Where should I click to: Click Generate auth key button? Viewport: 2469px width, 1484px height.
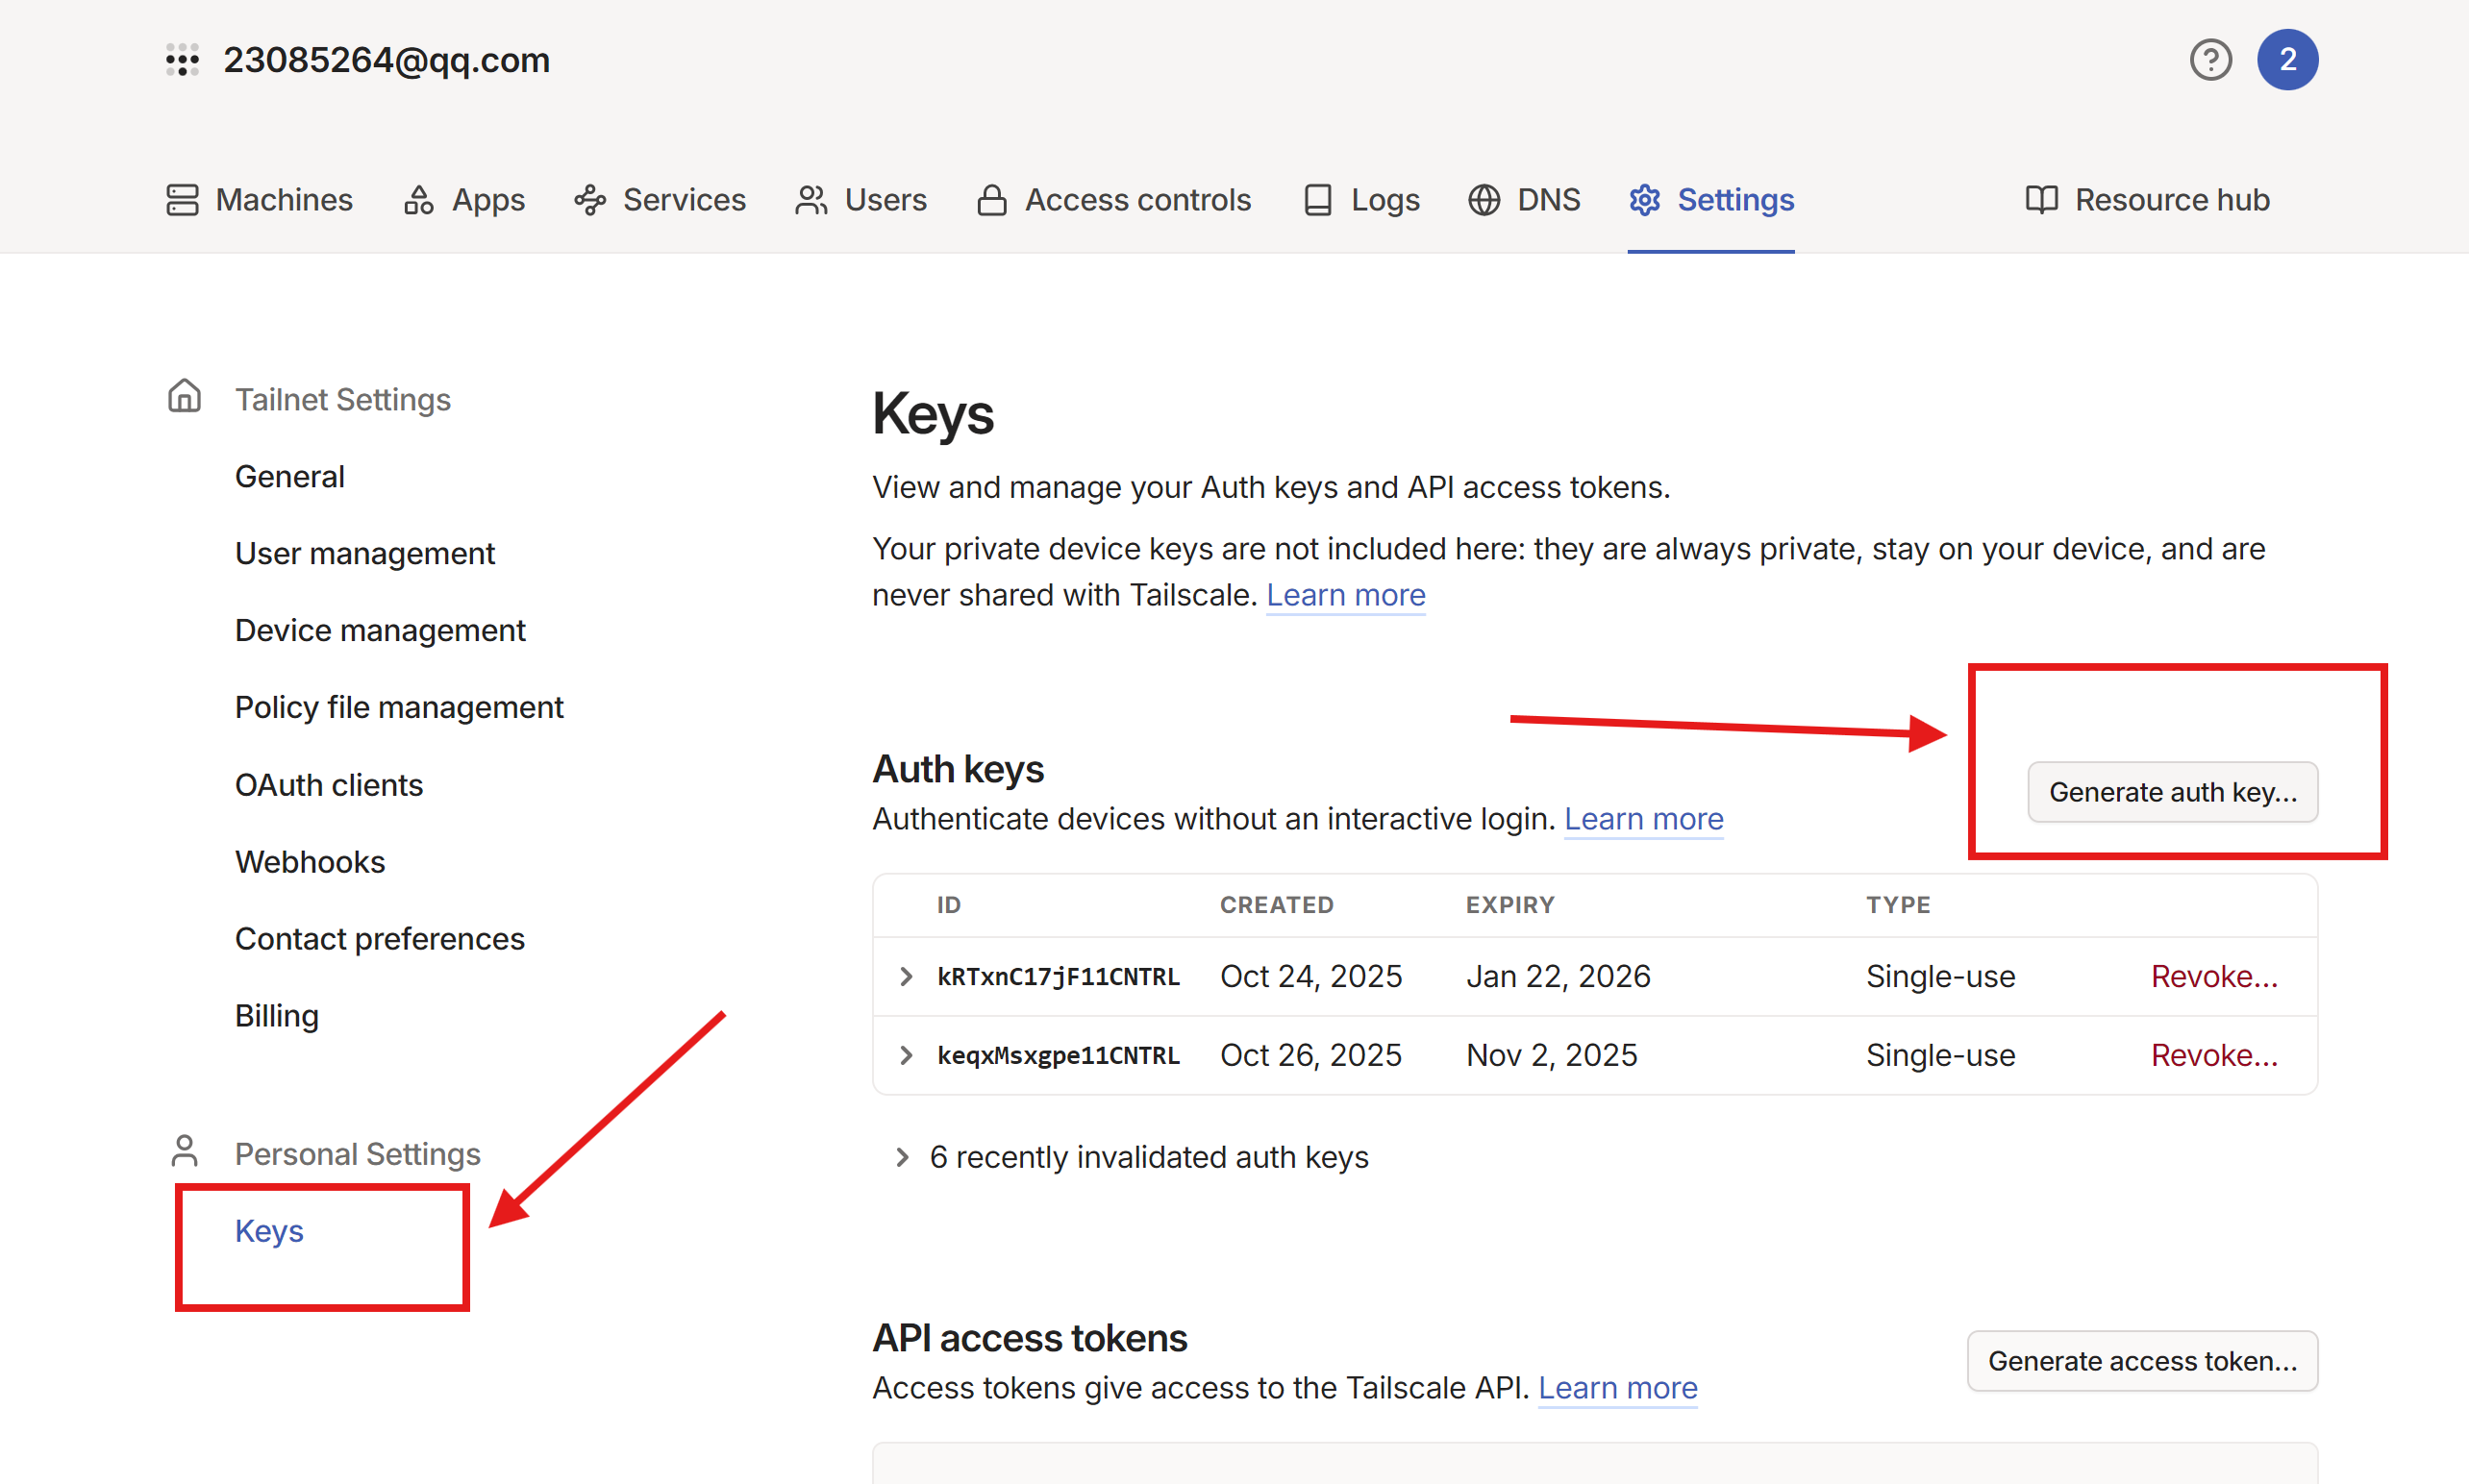(2172, 792)
